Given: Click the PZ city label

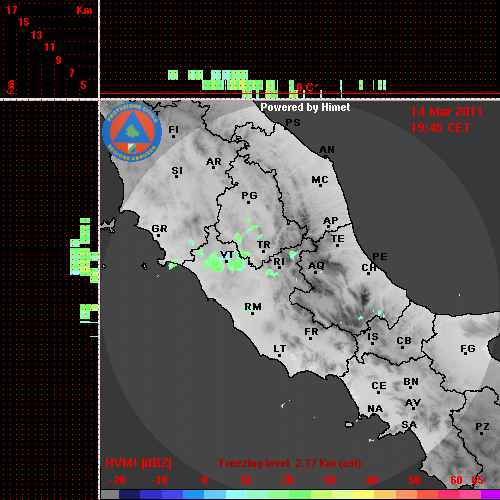Looking at the screenshot, I should [x=482, y=426].
